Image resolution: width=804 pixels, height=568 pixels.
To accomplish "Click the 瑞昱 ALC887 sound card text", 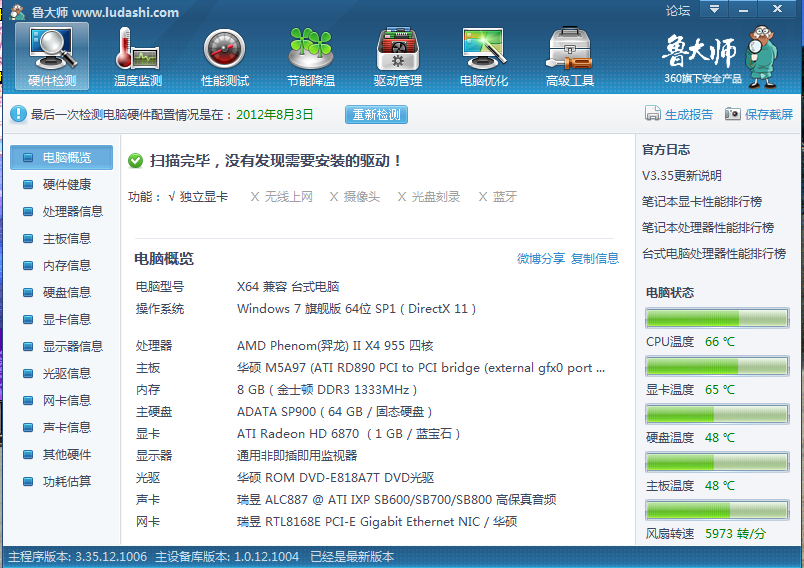I will tap(396, 500).
